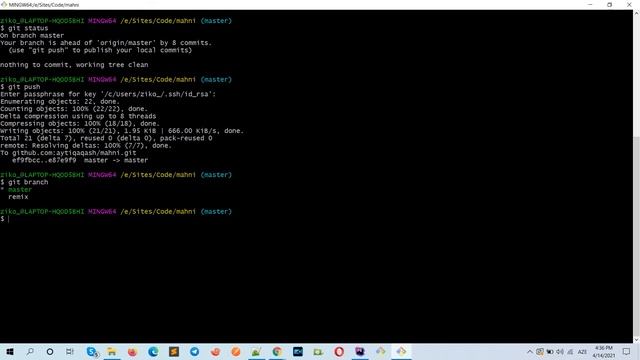640x360 pixels.
Task: Click terminal scrollbar up arrow
Action: click(636, 13)
